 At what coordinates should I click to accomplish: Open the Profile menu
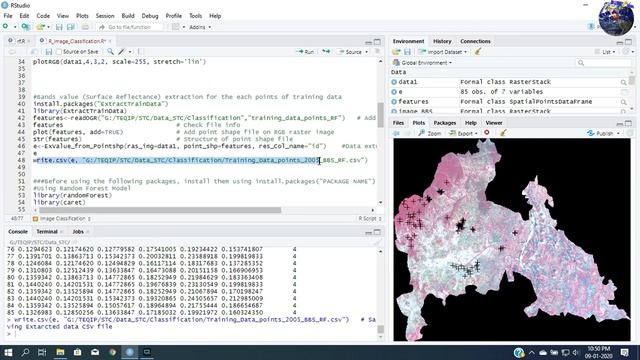point(173,16)
